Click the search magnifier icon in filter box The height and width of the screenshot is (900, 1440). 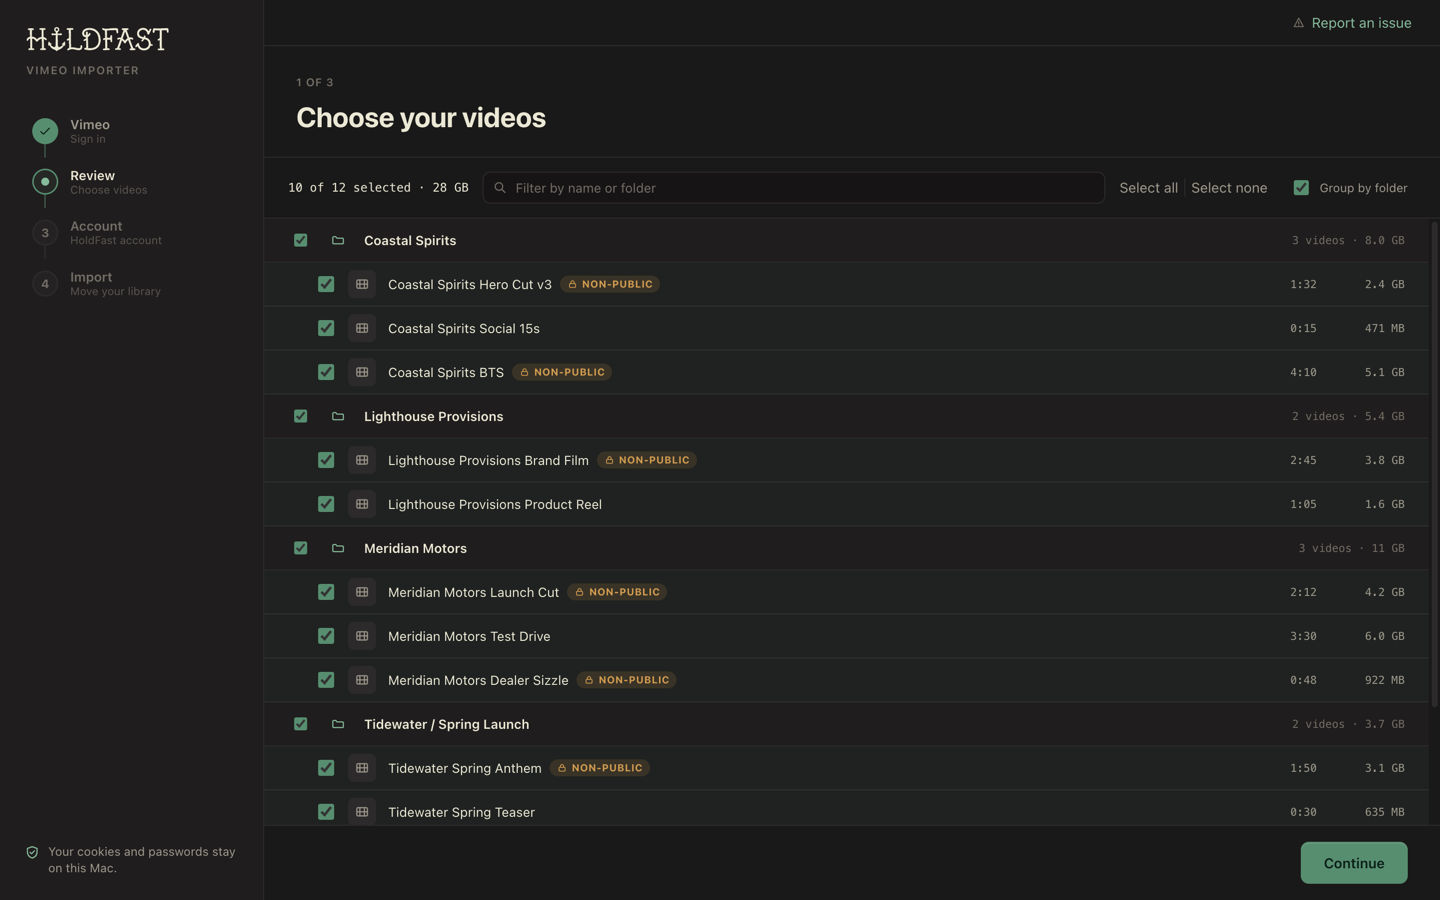[500, 188]
